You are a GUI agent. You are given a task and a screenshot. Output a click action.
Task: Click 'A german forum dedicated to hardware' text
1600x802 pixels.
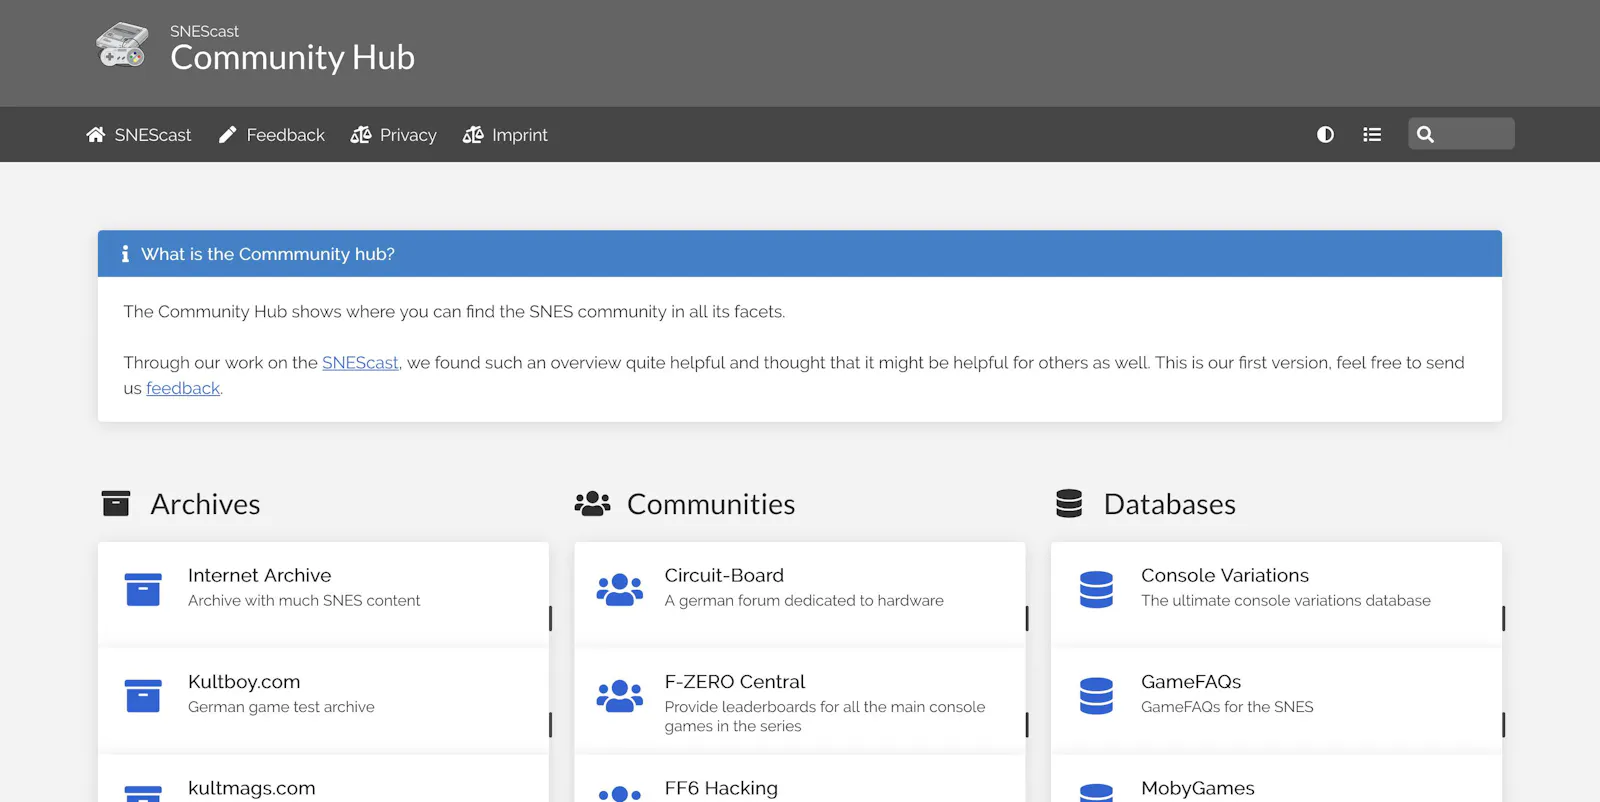(x=804, y=600)
